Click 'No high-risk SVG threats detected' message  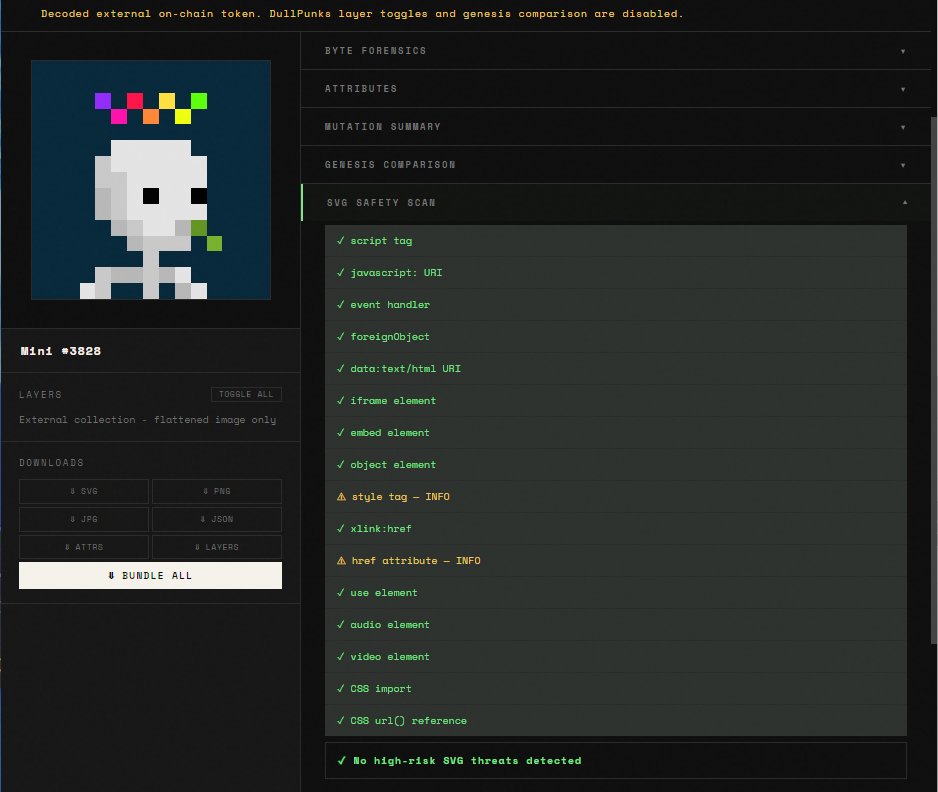pyautogui.click(x=467, y=761)
